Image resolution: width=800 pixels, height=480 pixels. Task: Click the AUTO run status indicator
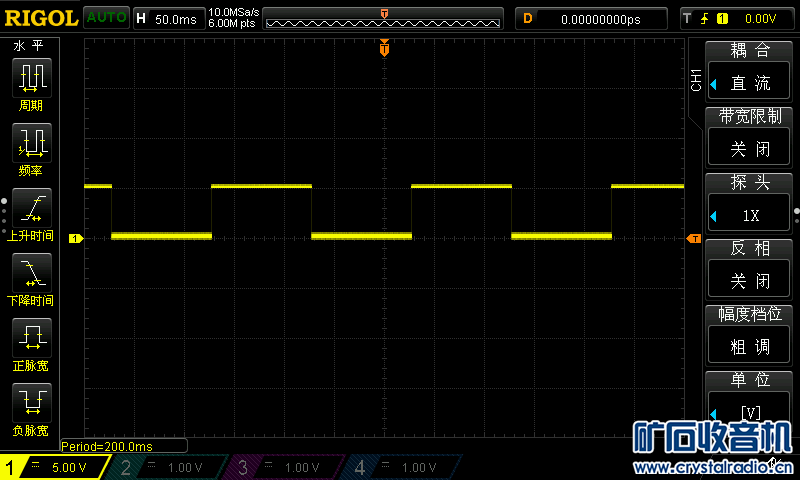pos(106,17)
